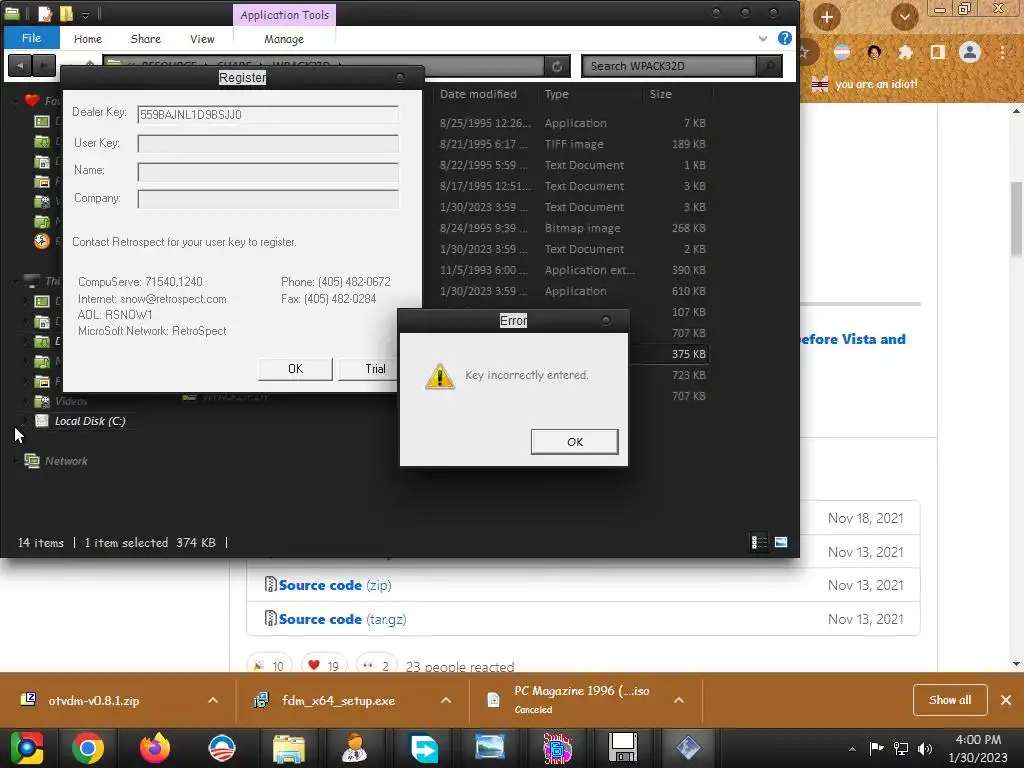Click the This PC computer icon
Image resolution: width=1024 pixels, height=768 pixels.
(x=31, y=281)
